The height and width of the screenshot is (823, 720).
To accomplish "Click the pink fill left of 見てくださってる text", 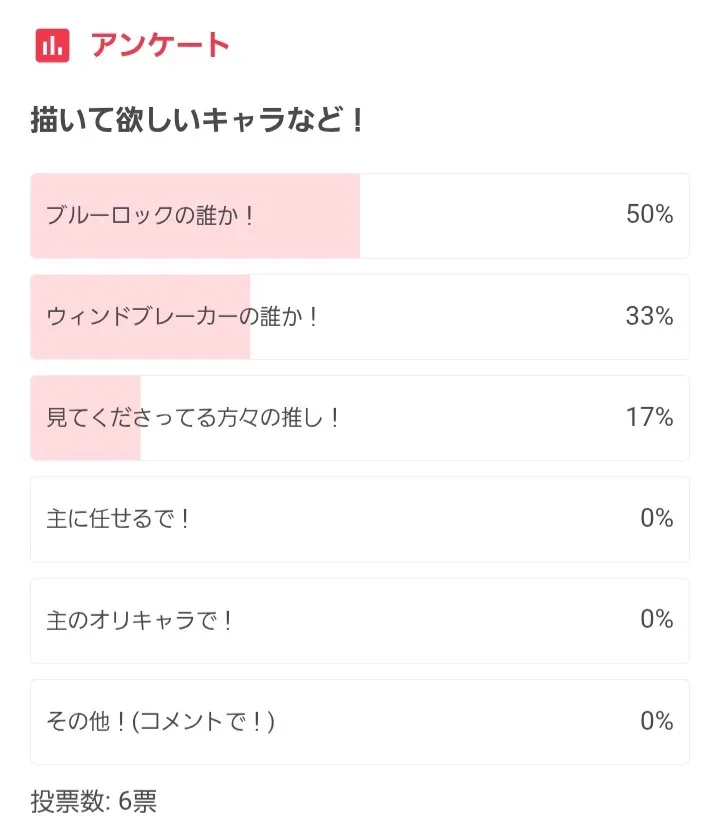I will [x=38, y=418].
